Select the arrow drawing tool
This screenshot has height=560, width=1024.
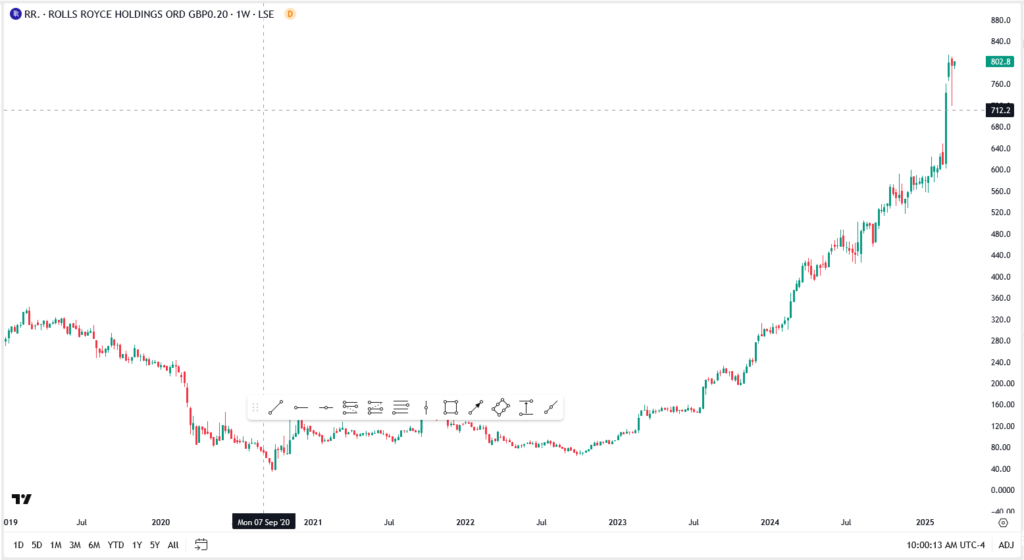point(476,407)
